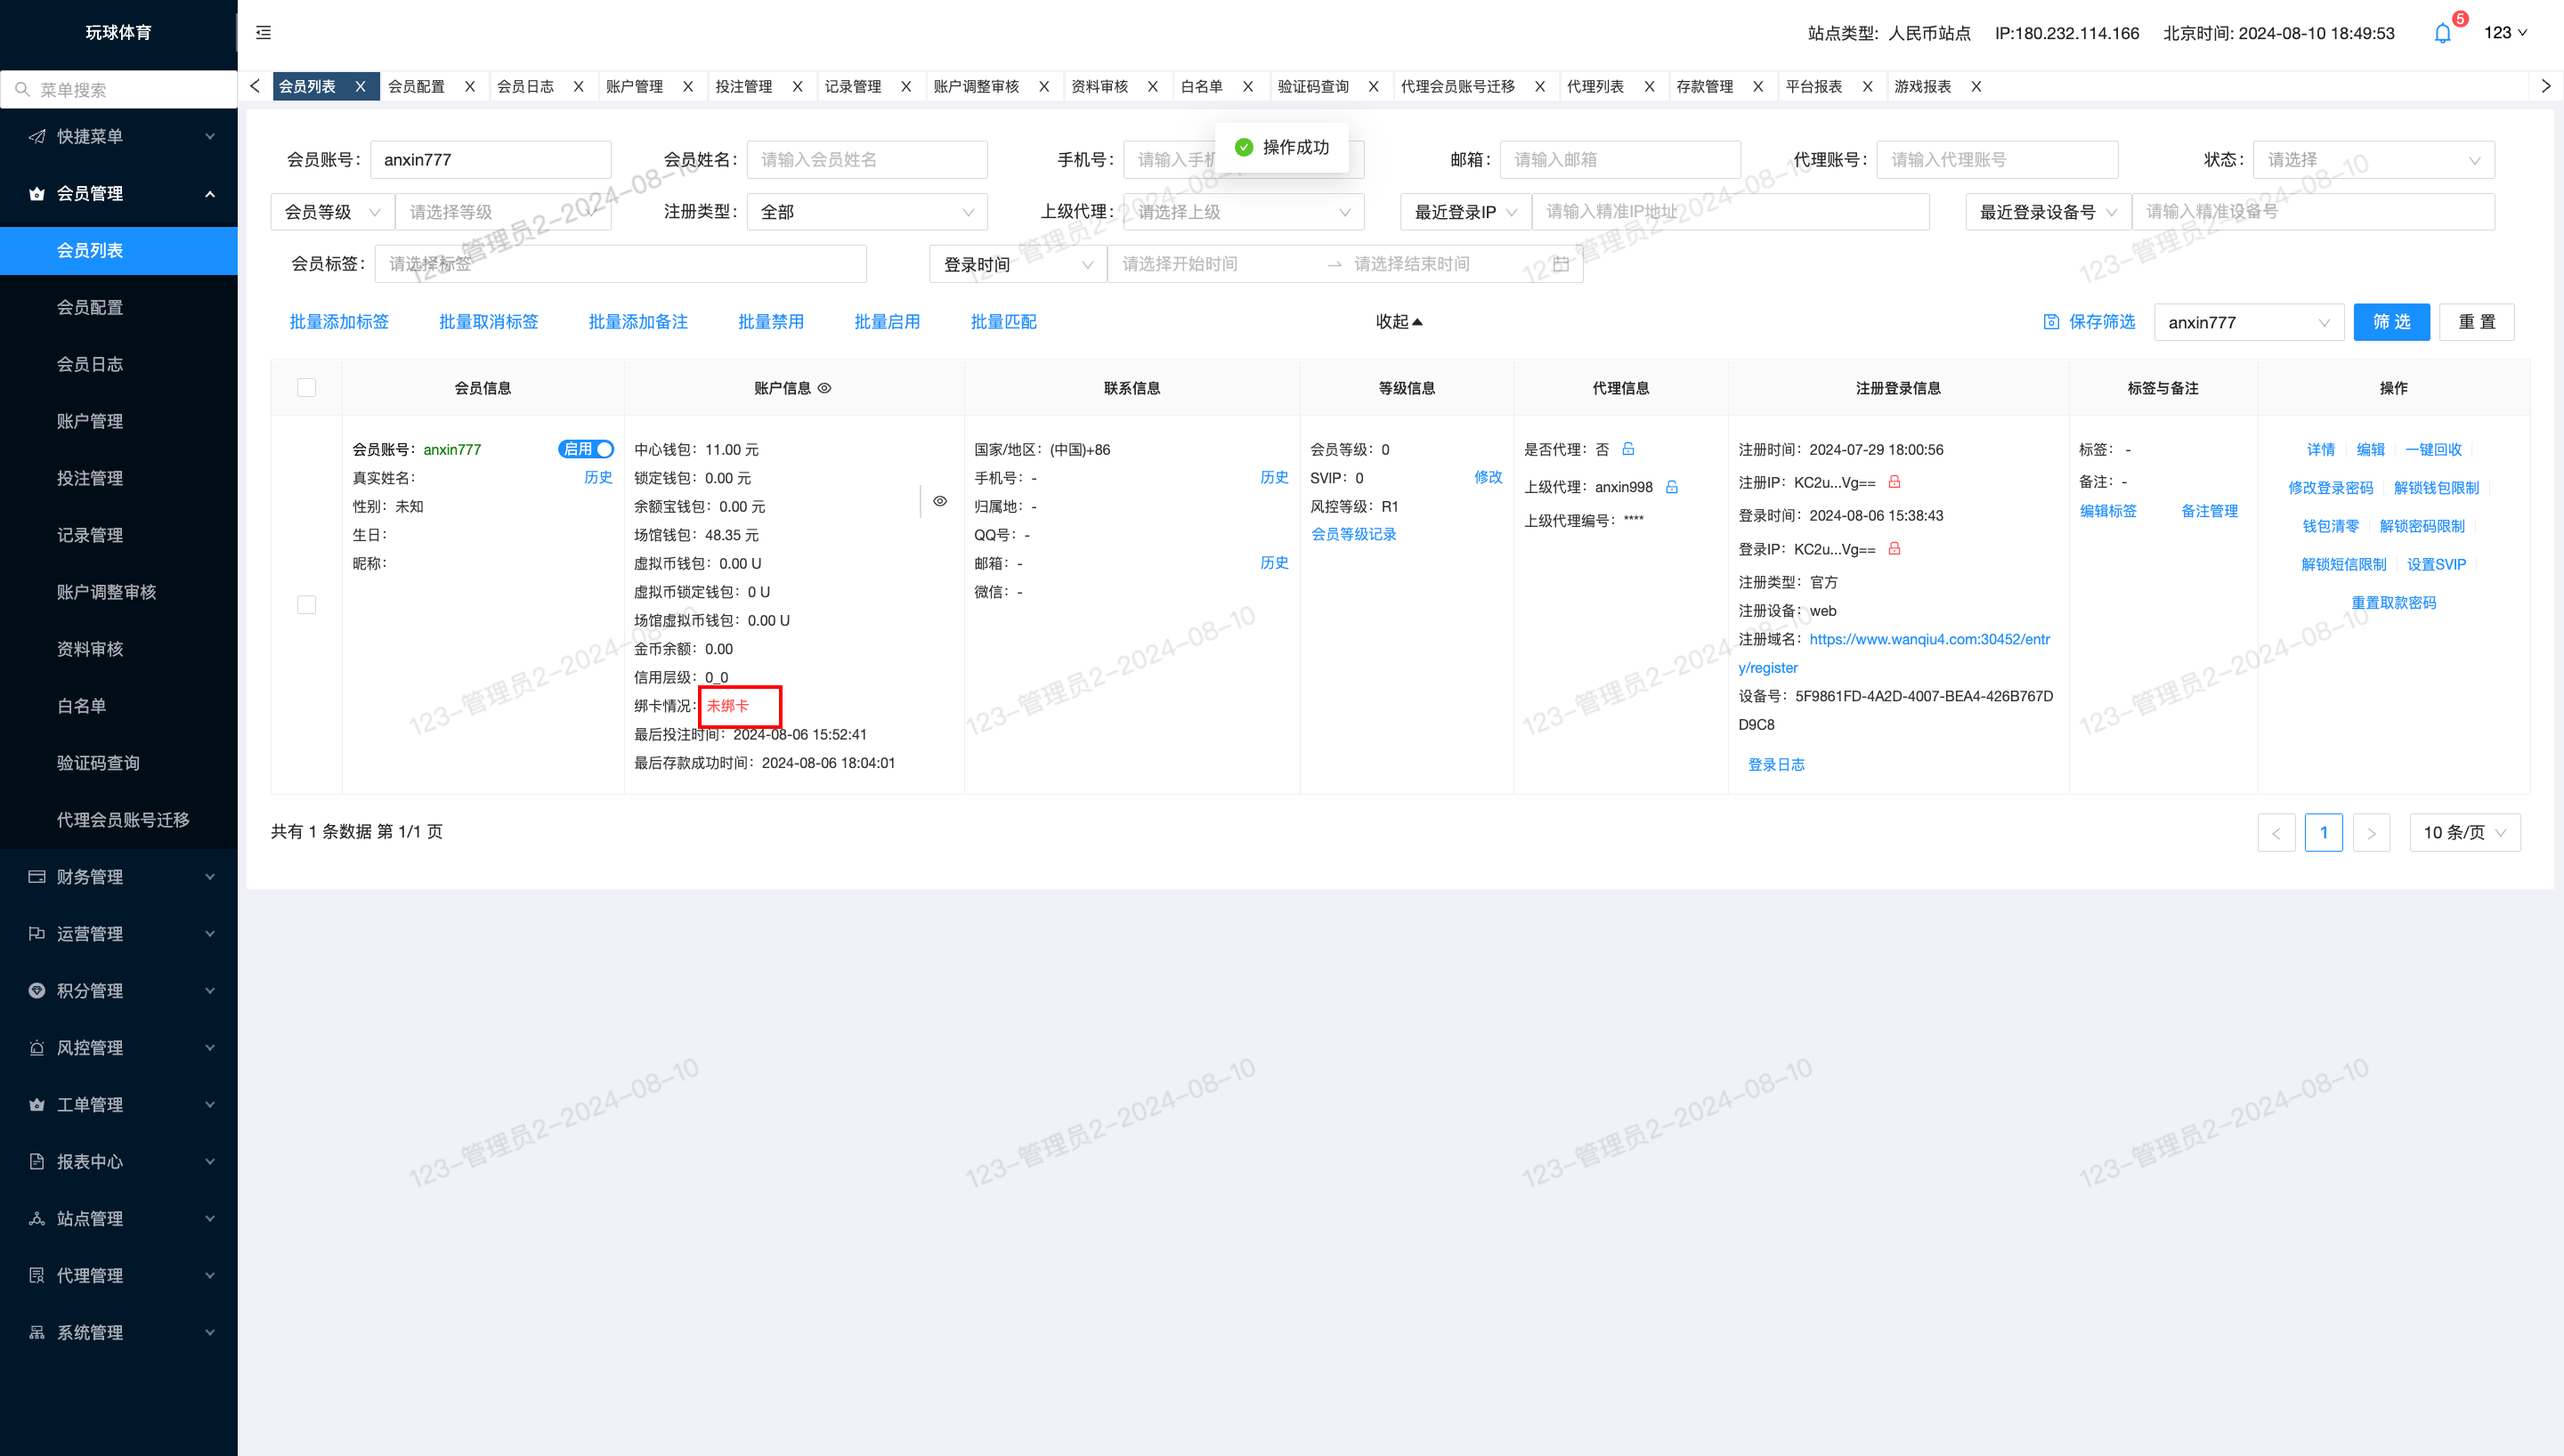Click the red lock icon beside 登录IP
This screenshot has height=1456, width=2564.
pyautogui.click(x=1894, y=549)
